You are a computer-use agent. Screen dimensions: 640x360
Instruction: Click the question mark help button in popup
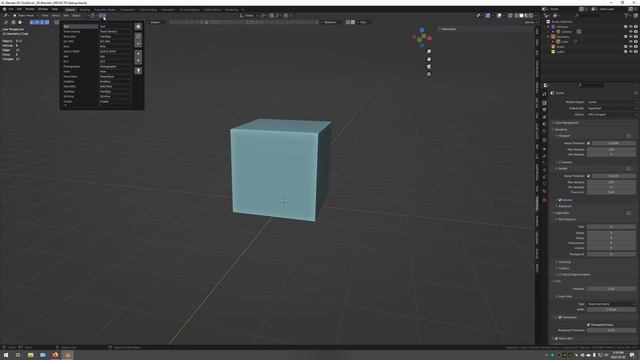(x=138, y=71)
